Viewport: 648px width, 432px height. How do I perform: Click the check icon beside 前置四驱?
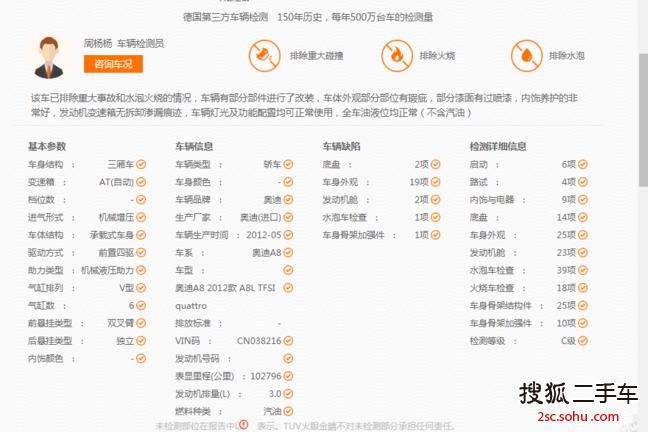(x=141, y=253)
